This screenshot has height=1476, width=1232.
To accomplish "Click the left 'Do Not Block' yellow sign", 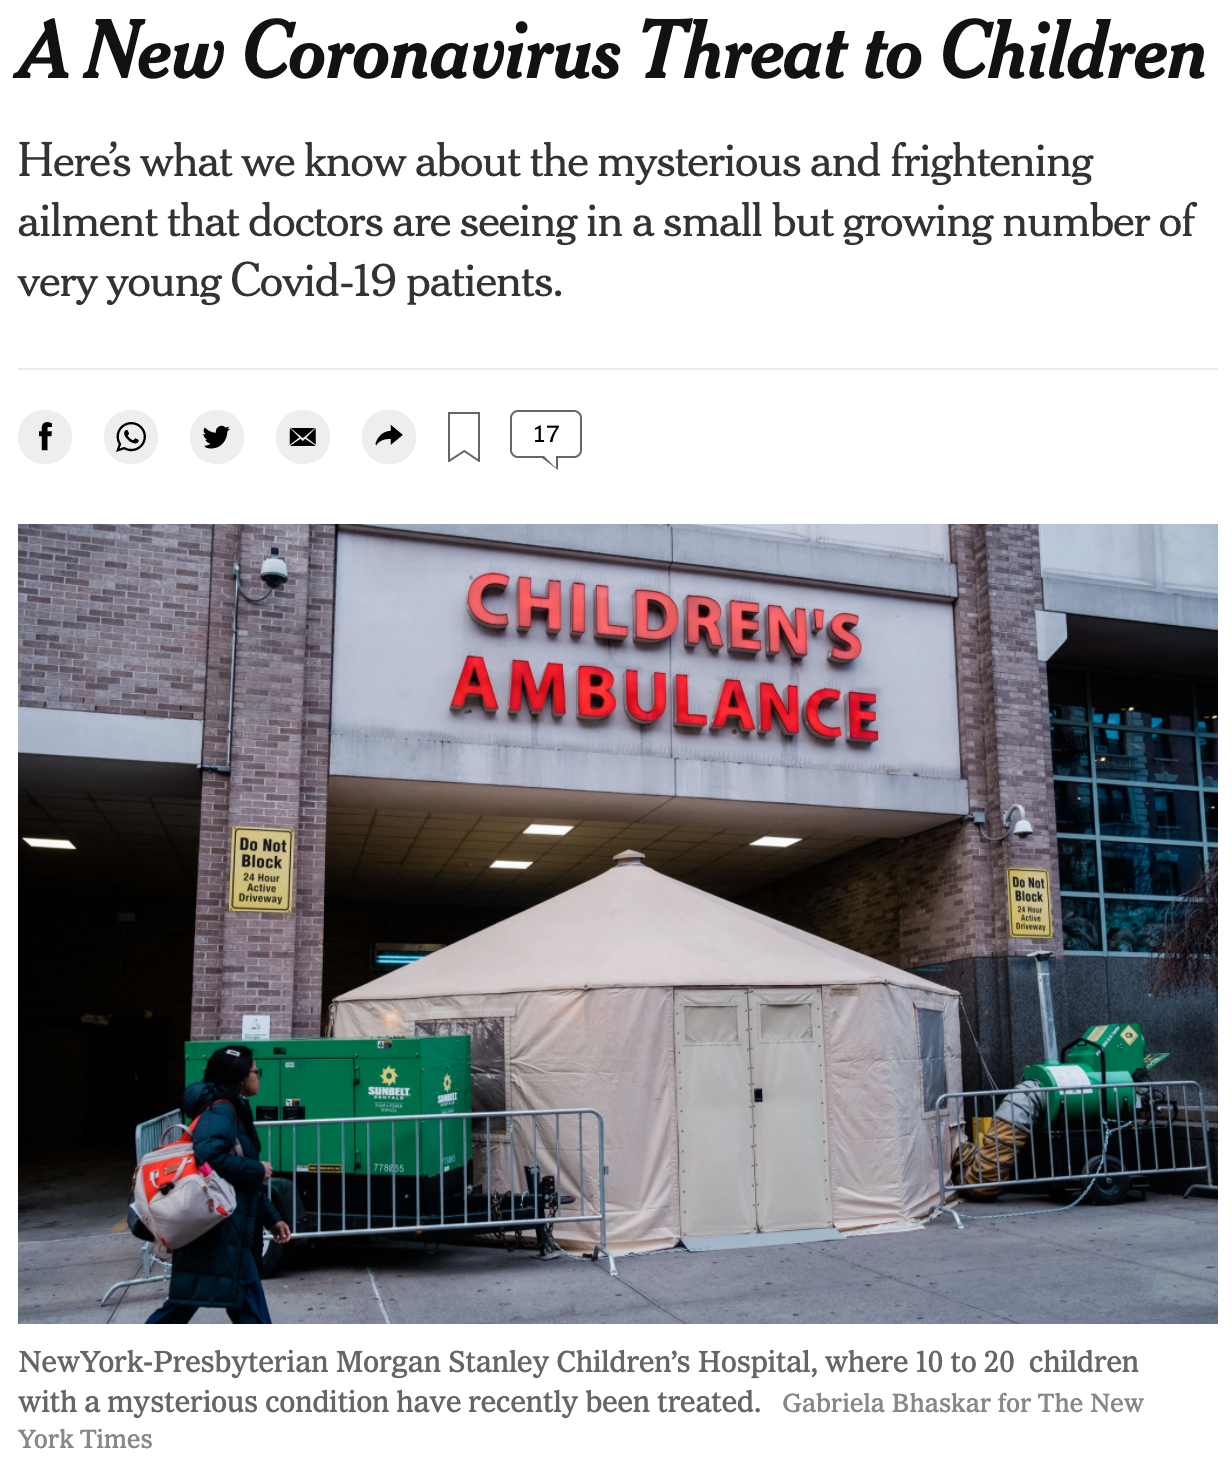I will 262,869.
